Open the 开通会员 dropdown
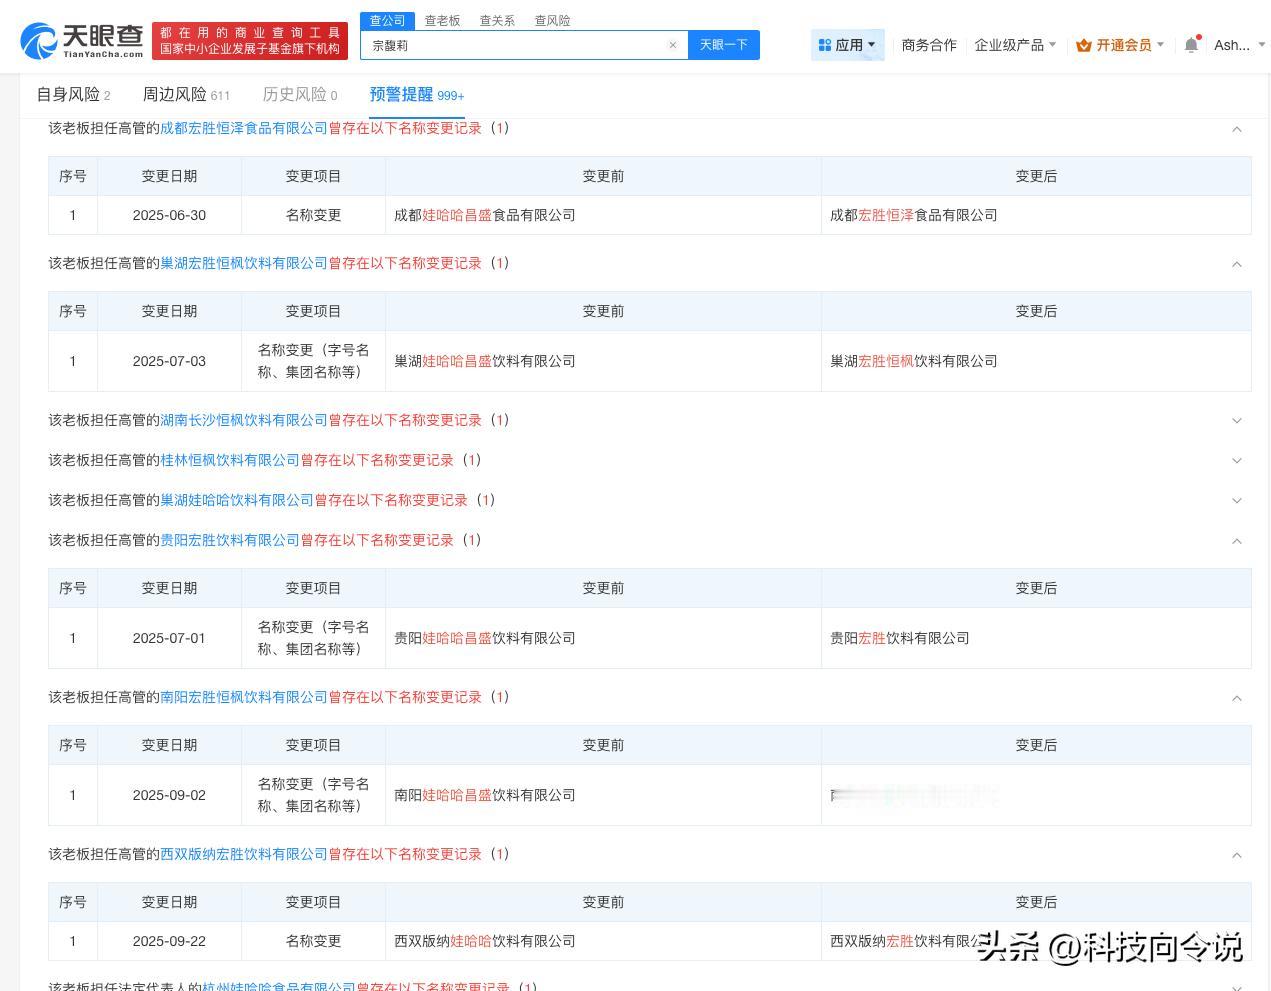The height and width of the screenshot is (991, 1271). tap(1120, 45)
